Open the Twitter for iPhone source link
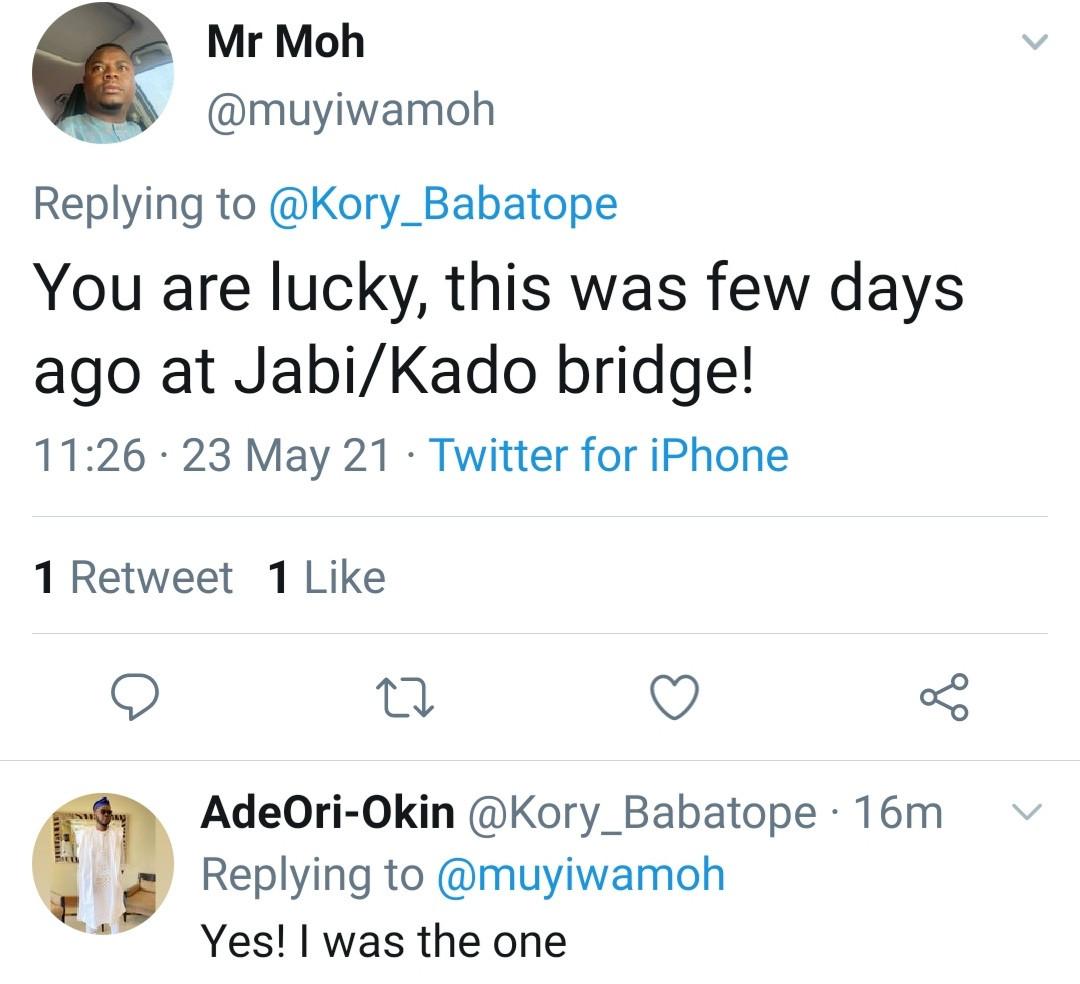Viewport: 1080px width, 984px height. [608, 456]
